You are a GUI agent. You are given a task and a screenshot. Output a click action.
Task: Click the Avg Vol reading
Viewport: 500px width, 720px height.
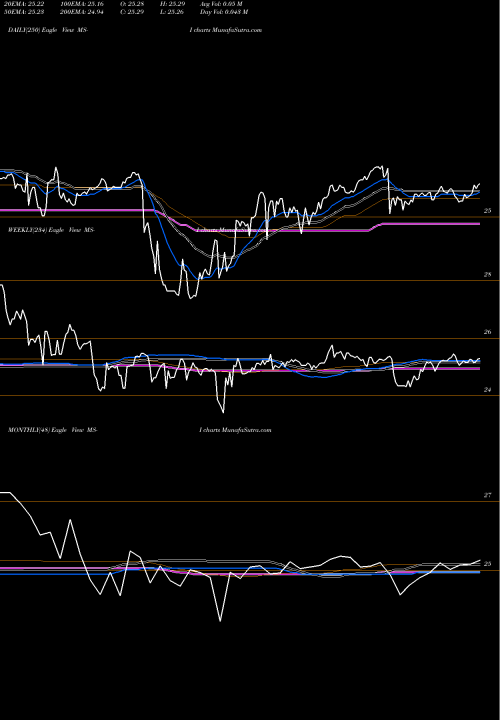pyautogui.click(x=221, y=4)
